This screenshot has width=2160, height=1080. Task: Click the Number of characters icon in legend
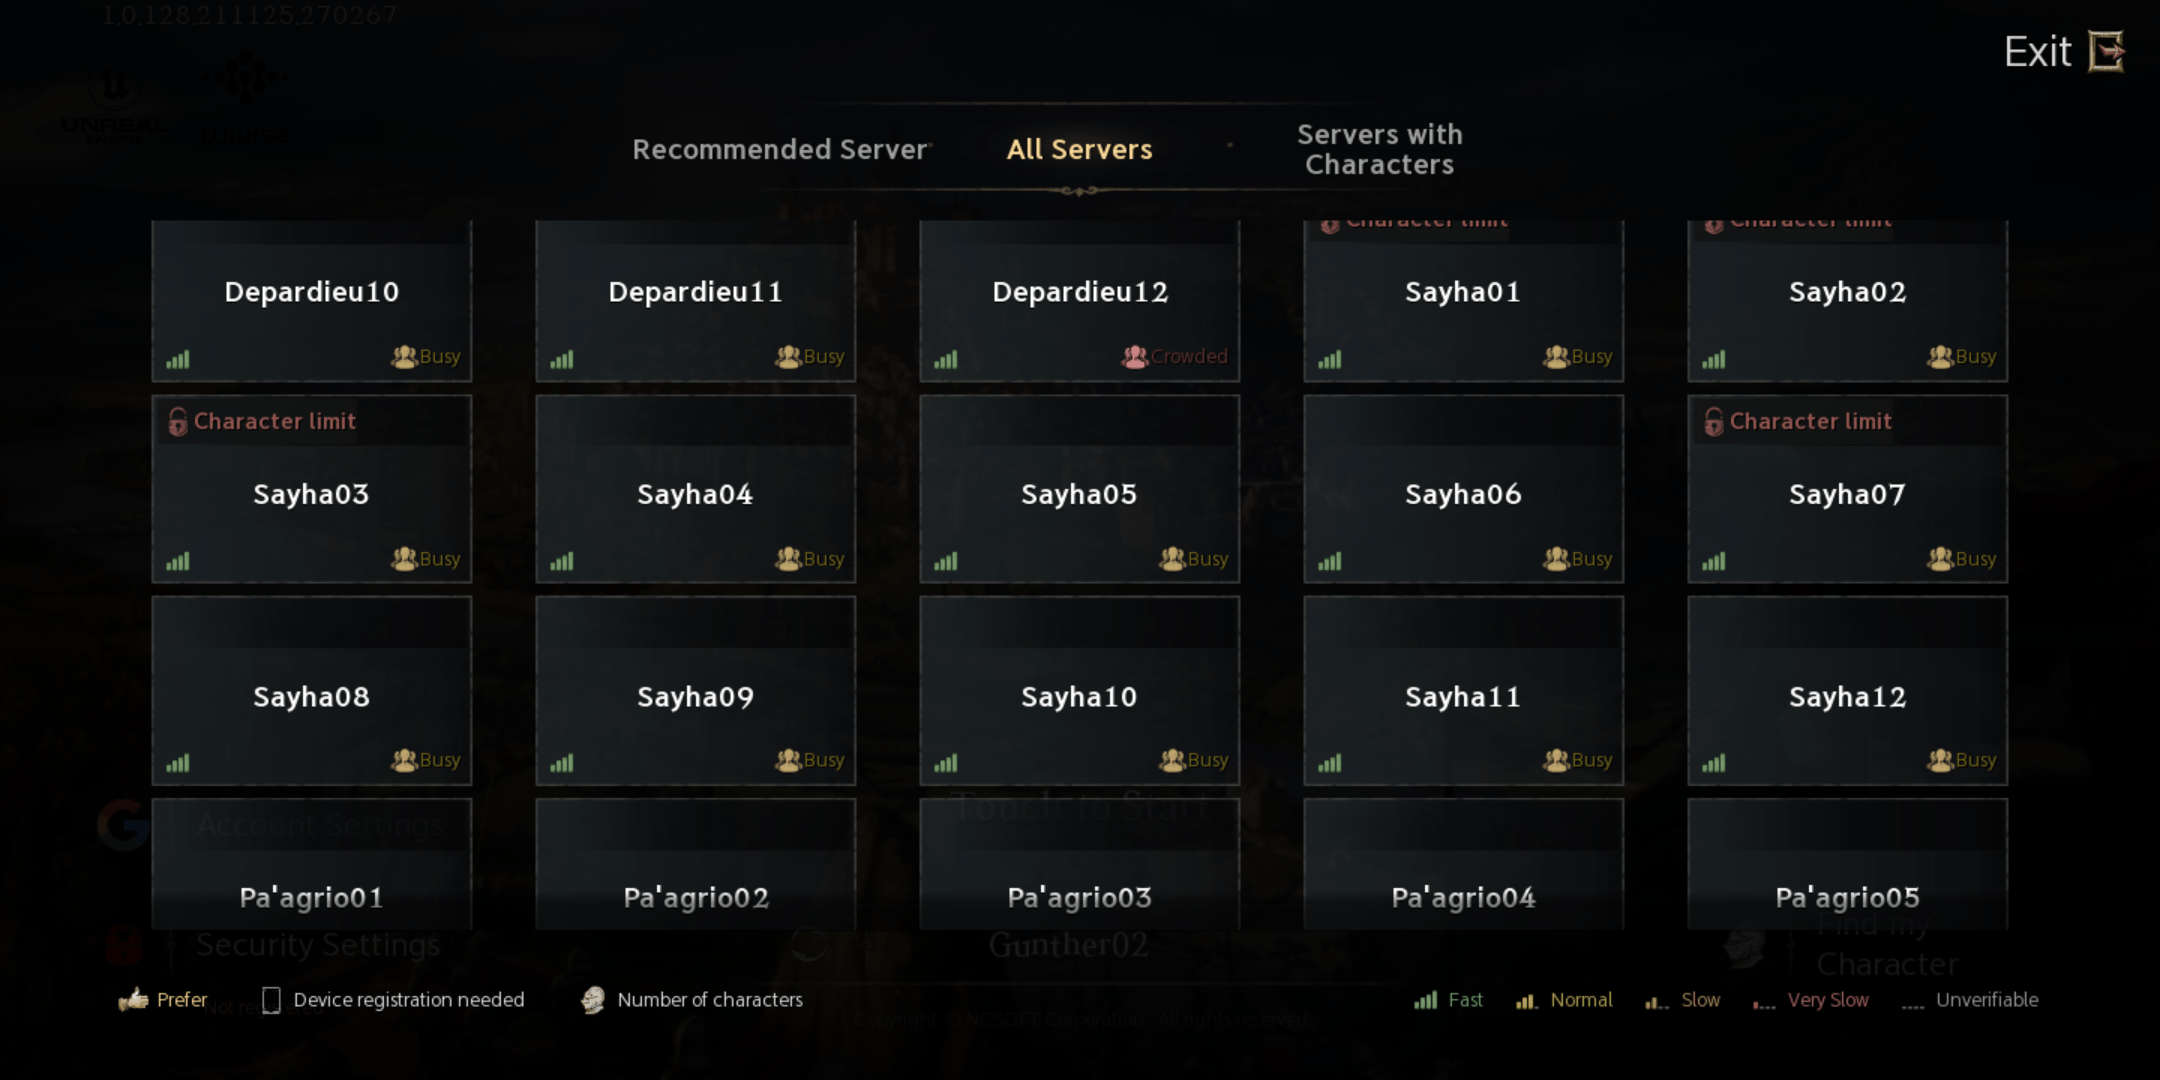point(591,1000)
